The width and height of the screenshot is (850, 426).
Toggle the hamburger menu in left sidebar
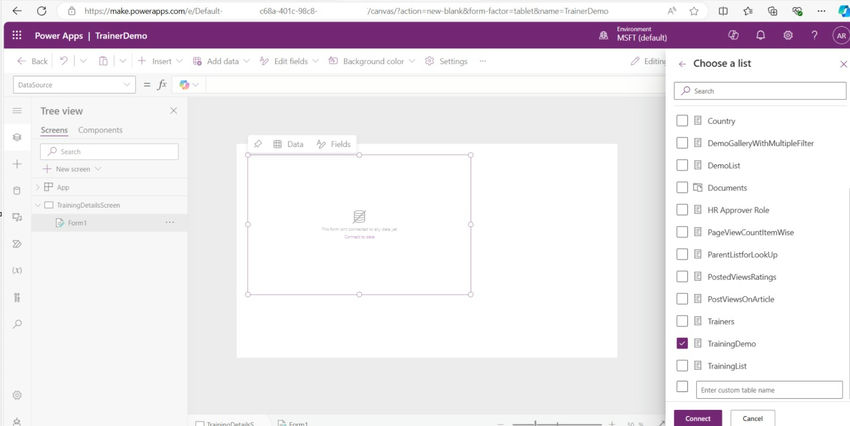pyautogui.click(x=17, y=111)
